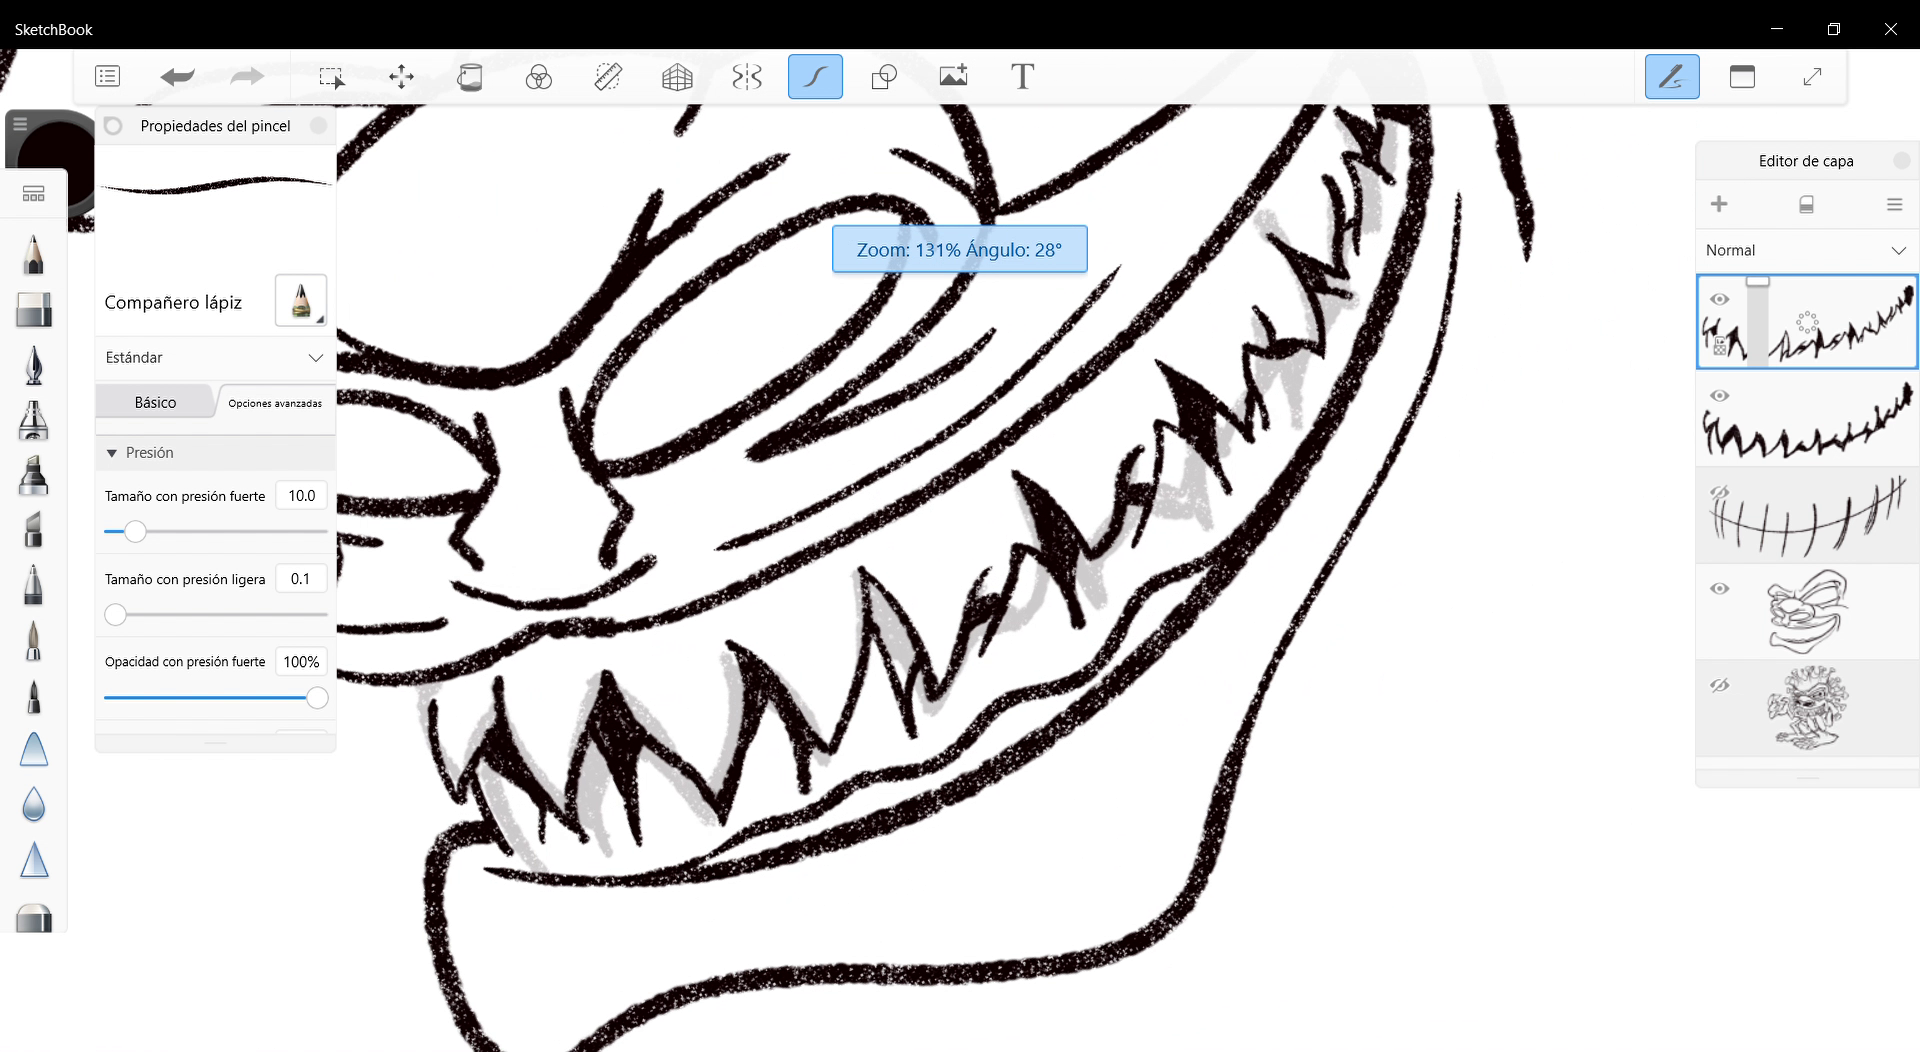Open the Perspective guides tool
This screenshot has height=1052, width=1920.
click(x=677, y=76)
